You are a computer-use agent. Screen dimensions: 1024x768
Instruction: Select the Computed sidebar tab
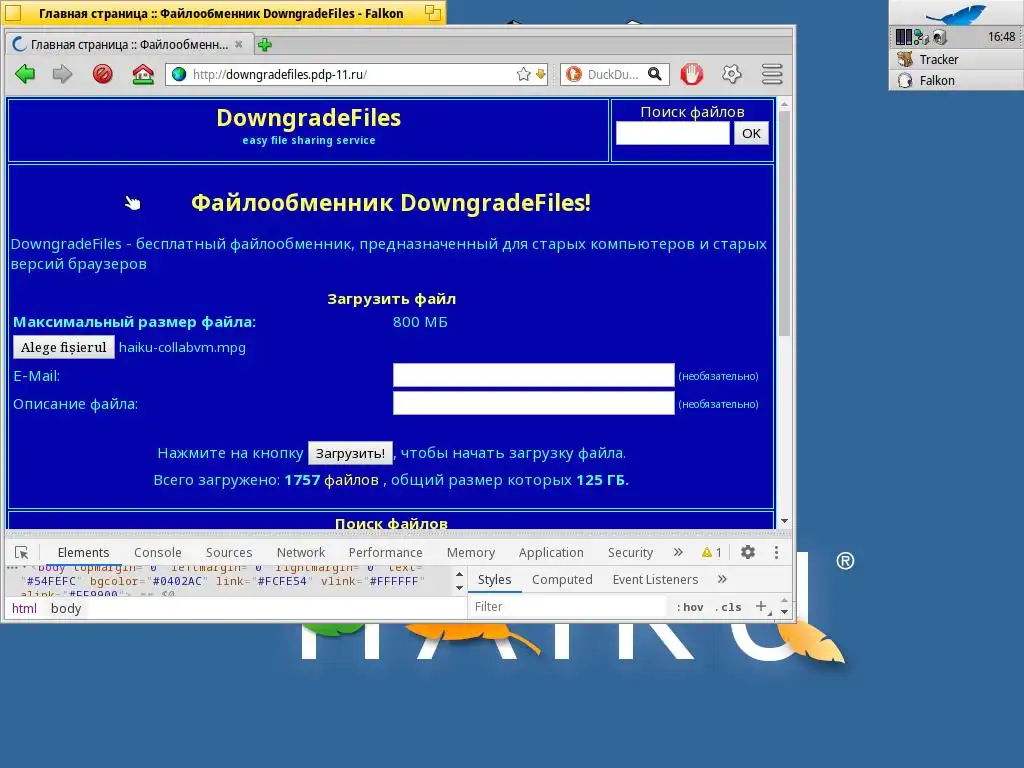[562, 579]
